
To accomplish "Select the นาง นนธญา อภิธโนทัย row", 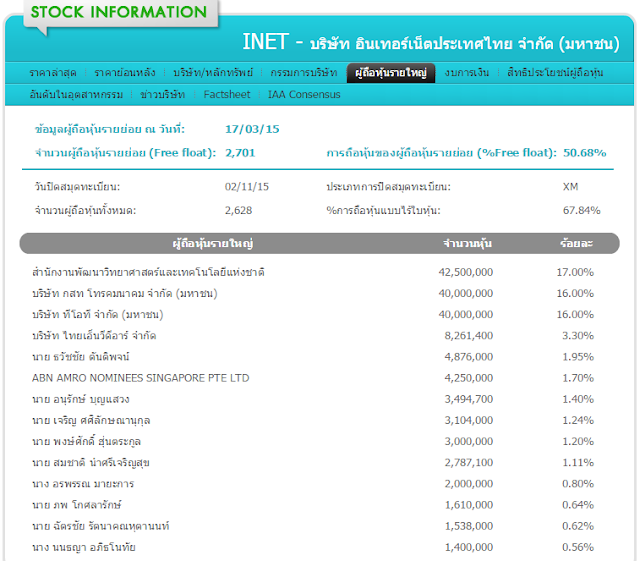I will pyautogui.click(x=313, y=548).
